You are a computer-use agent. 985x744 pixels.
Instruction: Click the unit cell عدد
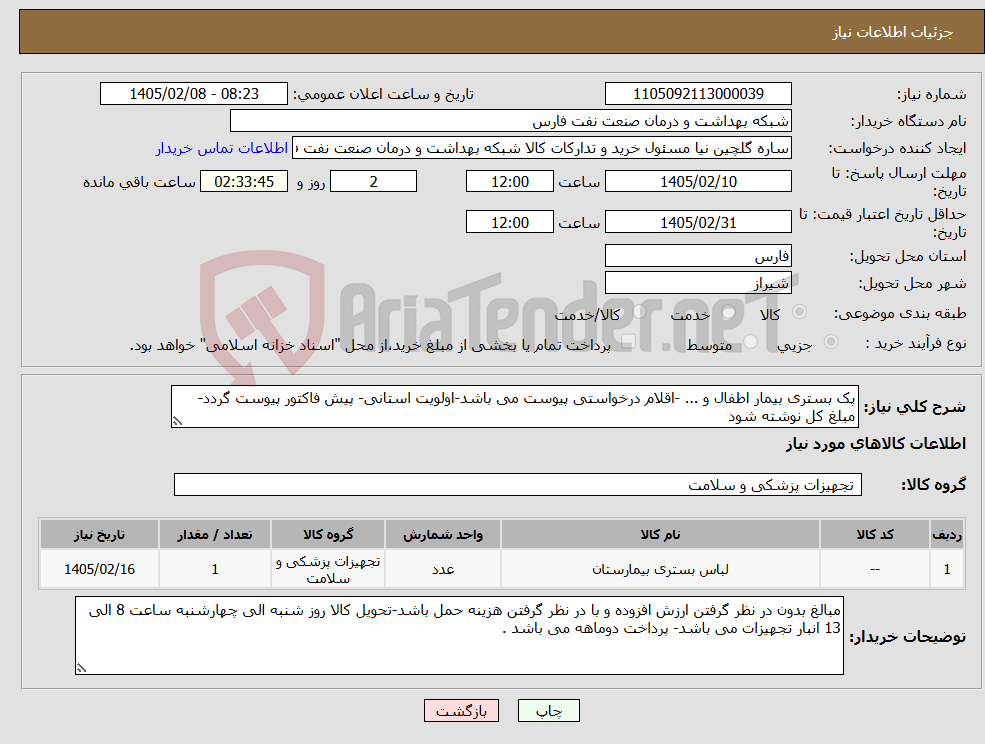(x=443, y=569)
